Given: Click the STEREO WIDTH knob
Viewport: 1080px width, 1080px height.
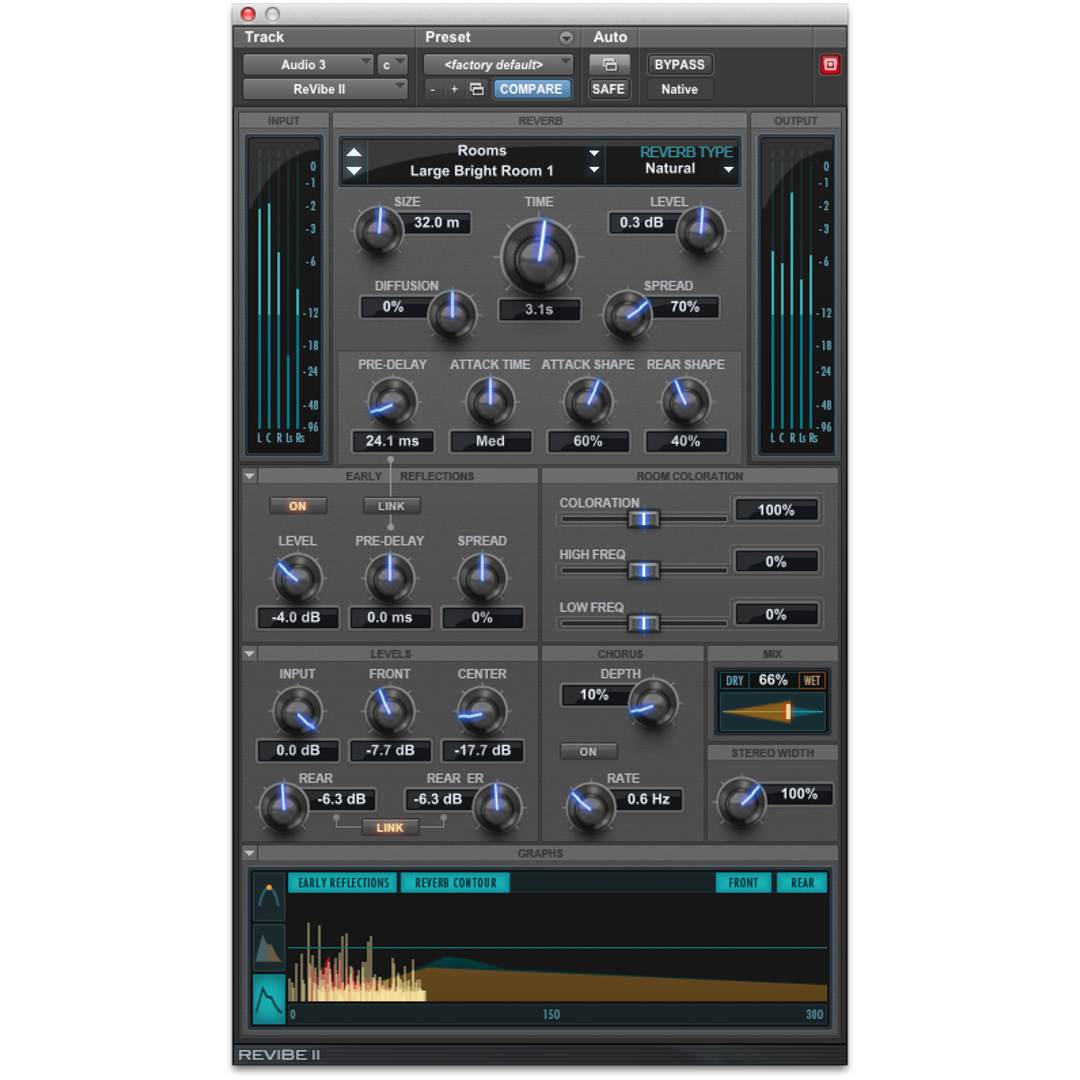Looking at the screenshot, I should (x=742, y=802).
